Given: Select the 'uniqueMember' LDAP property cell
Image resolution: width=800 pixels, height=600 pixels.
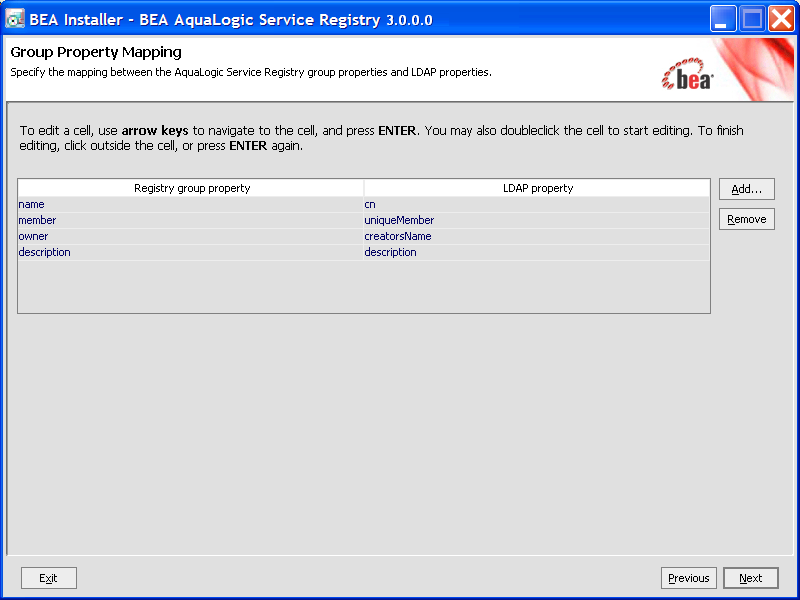Looking at the screenshot, I should [537, 220].
